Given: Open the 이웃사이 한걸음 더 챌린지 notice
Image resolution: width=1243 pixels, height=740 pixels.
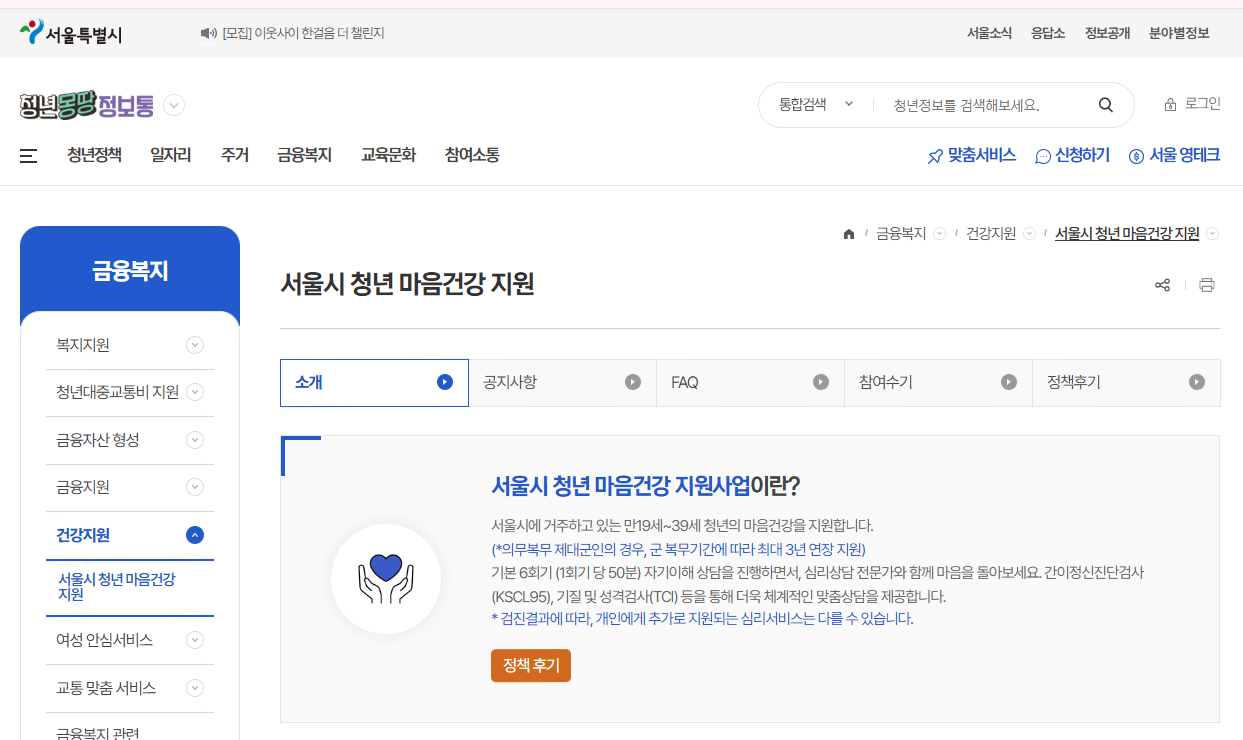Looking at the screenshot, I should (304, 33).
